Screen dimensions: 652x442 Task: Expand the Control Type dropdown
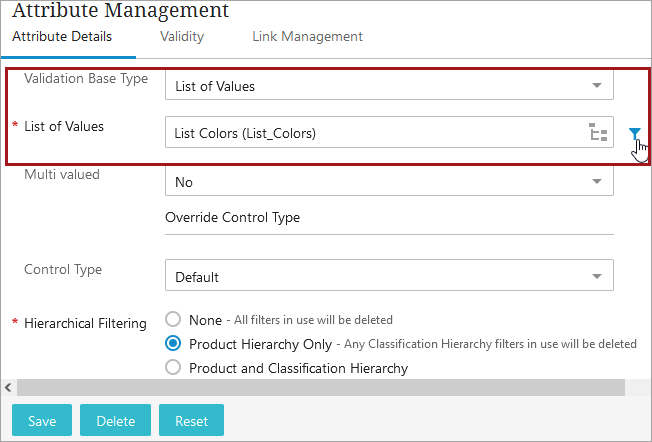click(x=389, y=275)
